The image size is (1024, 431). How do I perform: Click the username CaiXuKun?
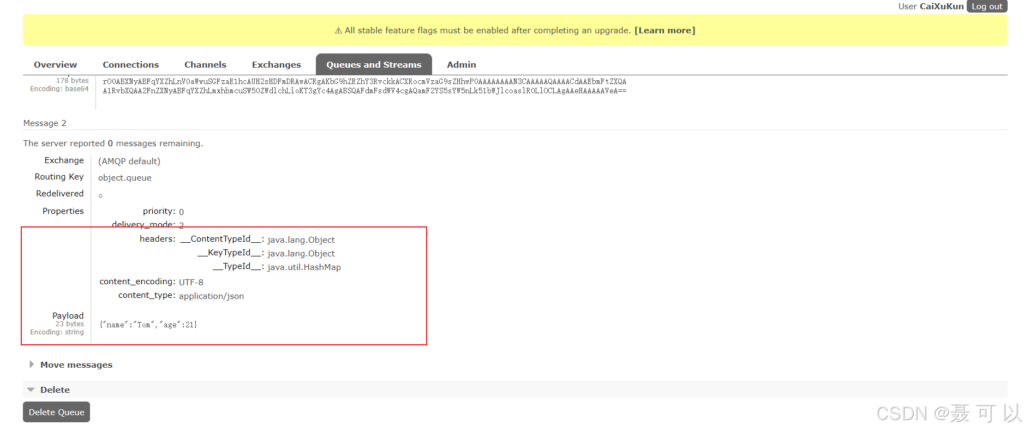pyautogui.click(x=941, y=6)
